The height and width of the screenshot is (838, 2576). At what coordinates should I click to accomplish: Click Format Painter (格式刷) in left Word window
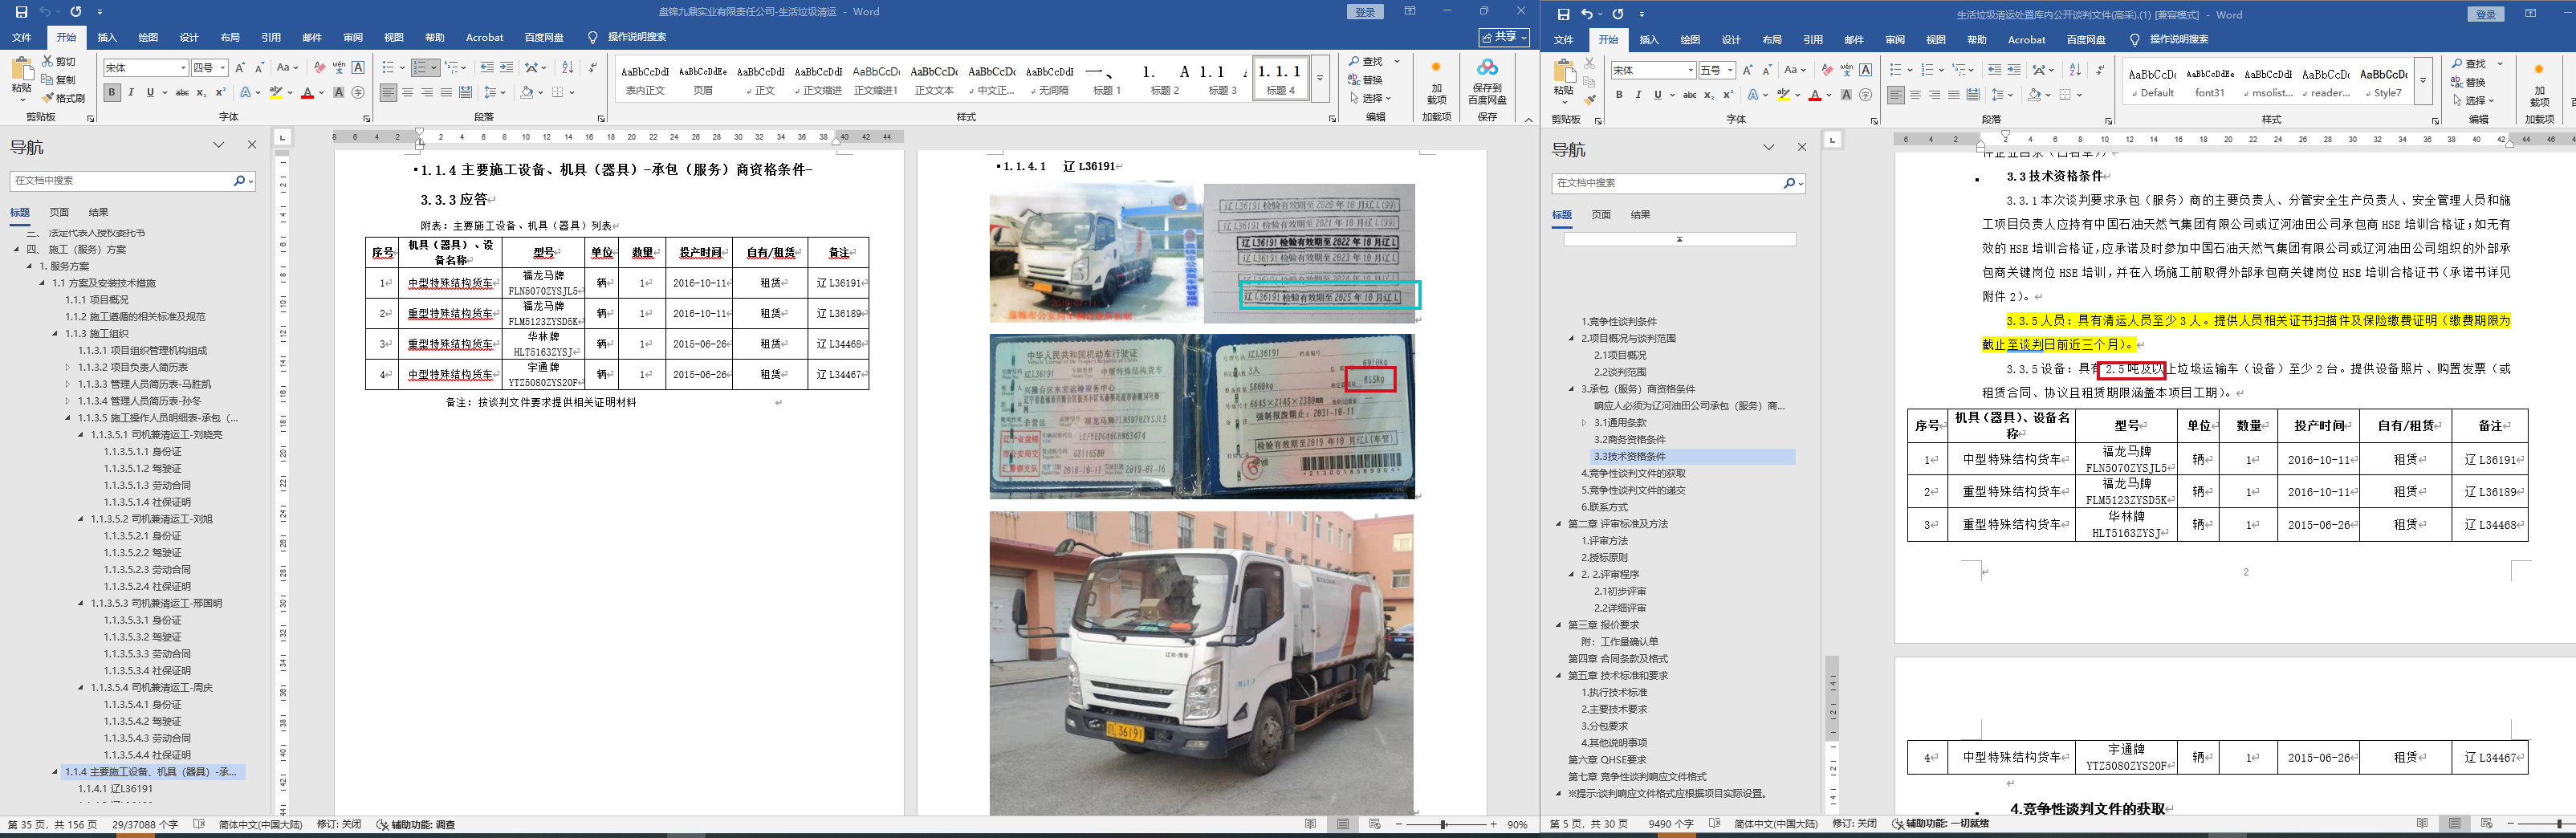64,98
